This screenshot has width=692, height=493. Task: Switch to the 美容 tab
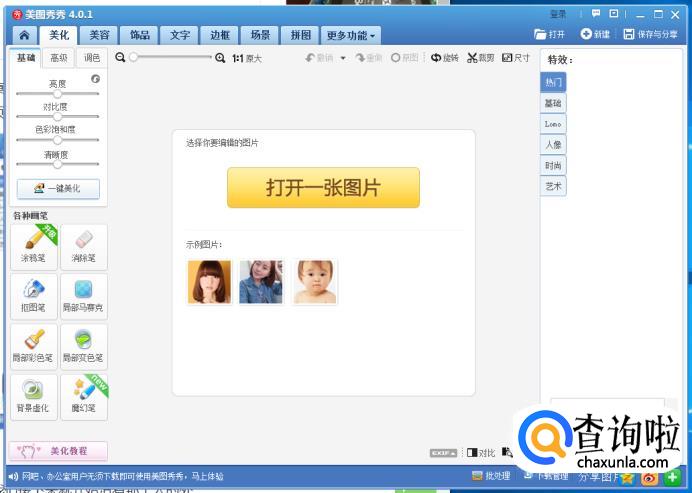(99, 35)
